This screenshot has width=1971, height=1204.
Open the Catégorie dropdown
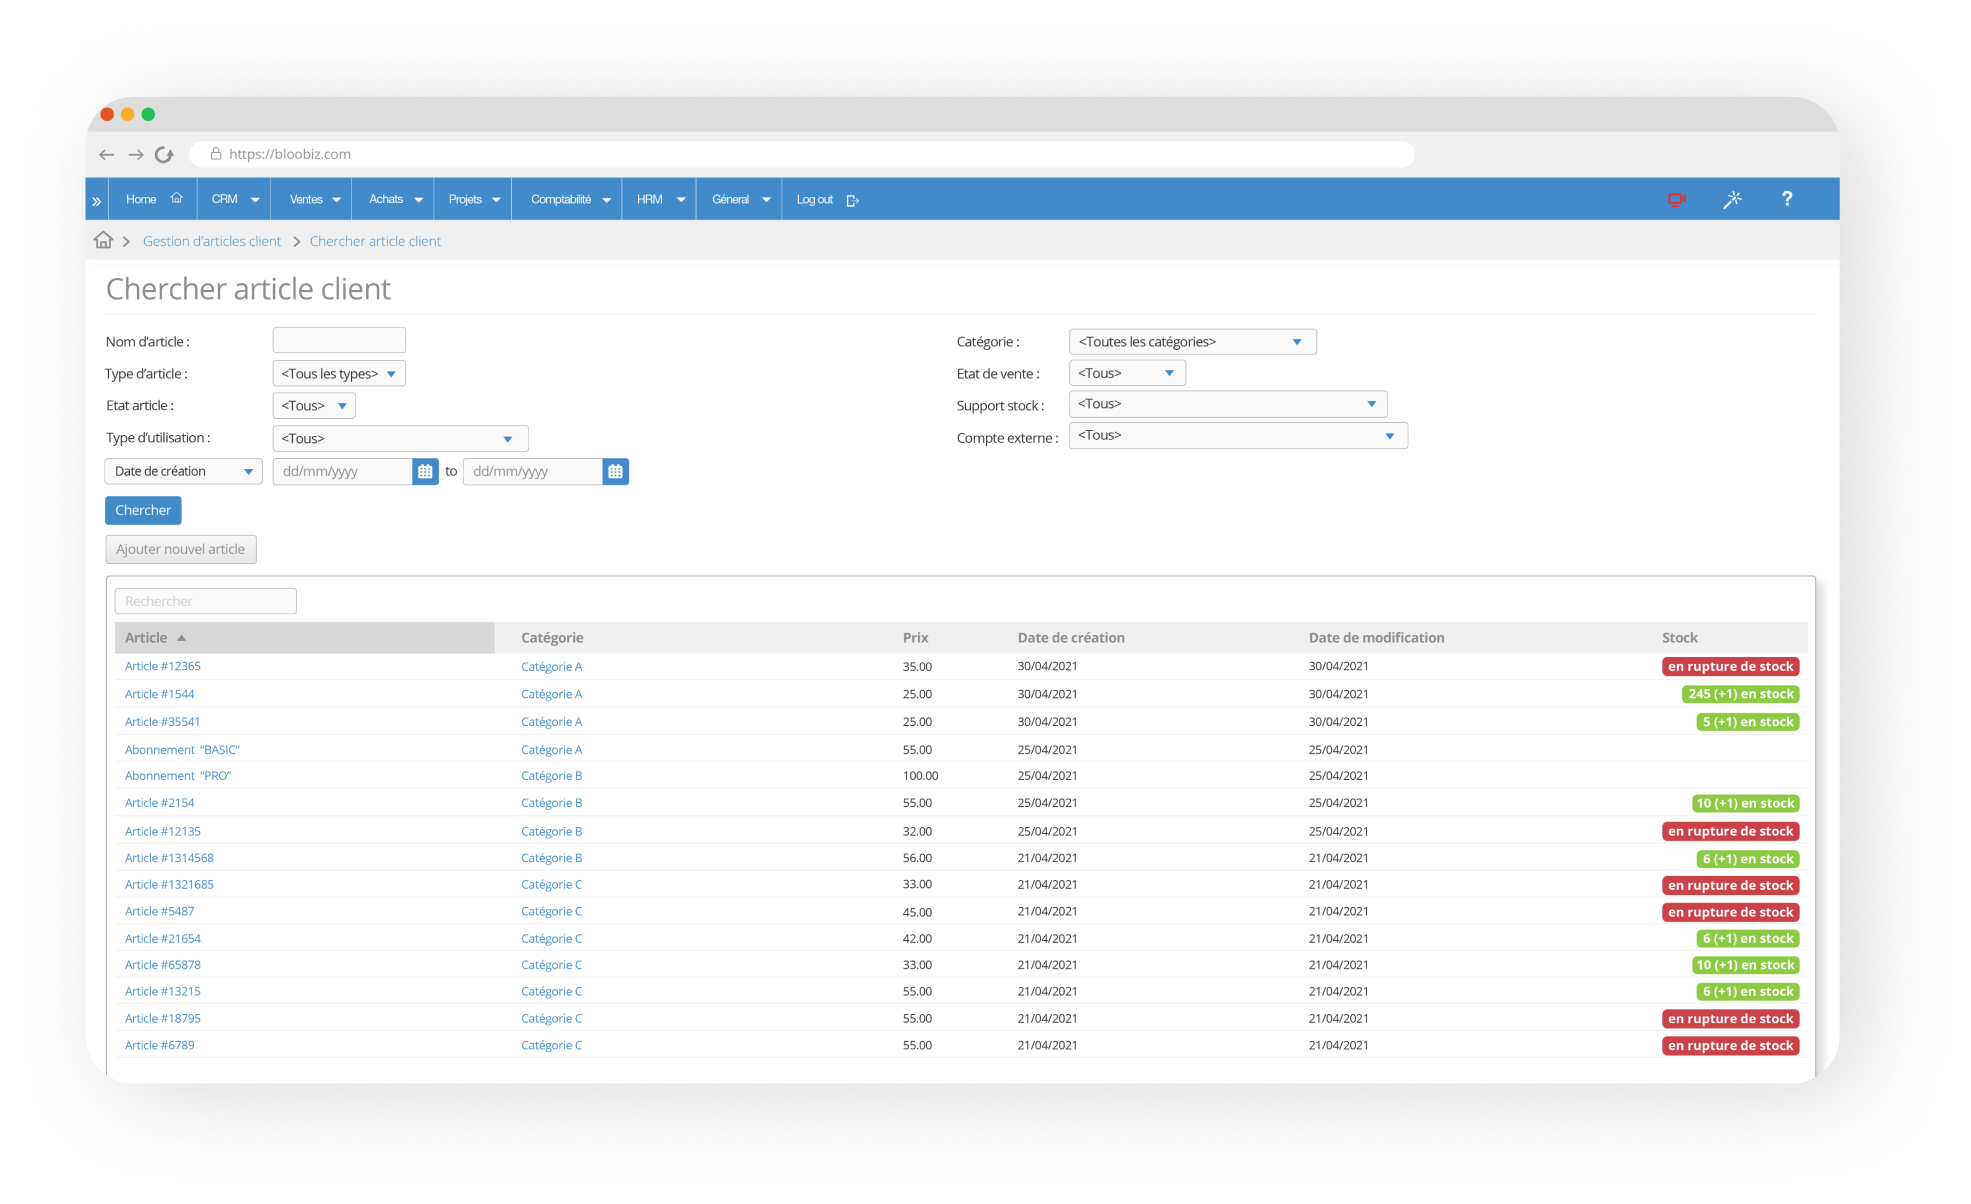[x=1192, y=342]
